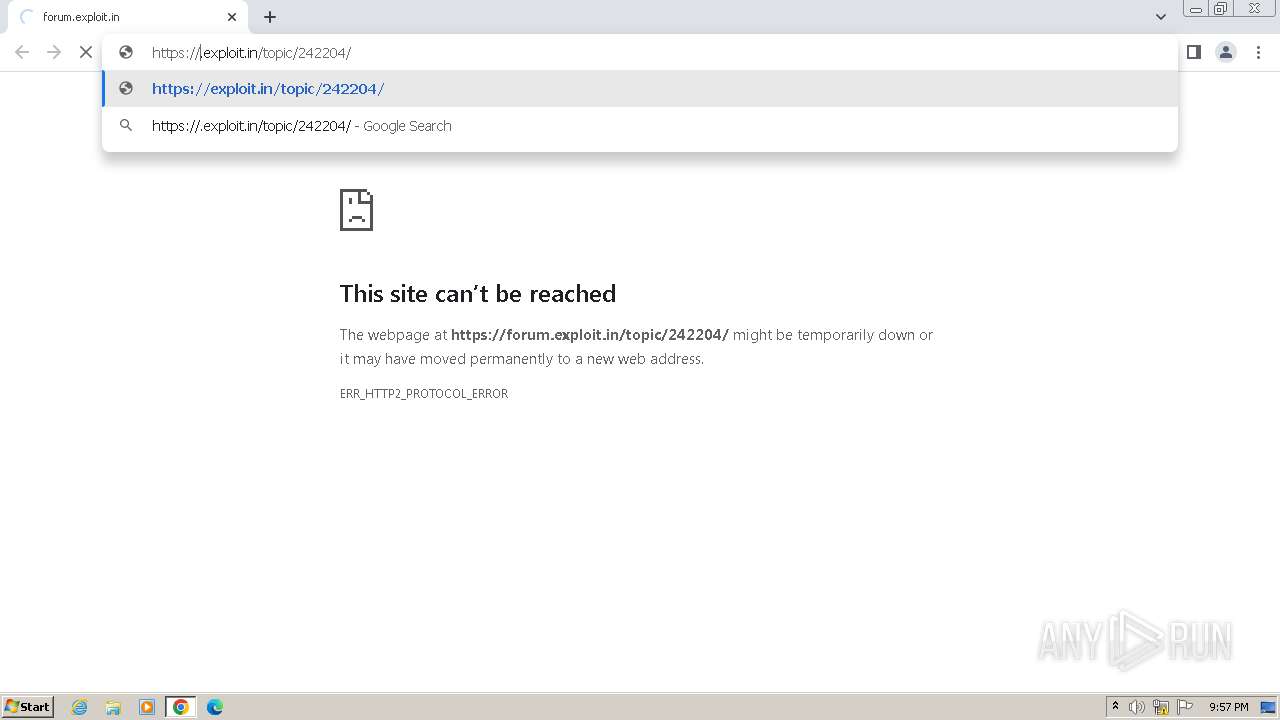Launch Microsoft Edge from taskbar

pos(215,707)
